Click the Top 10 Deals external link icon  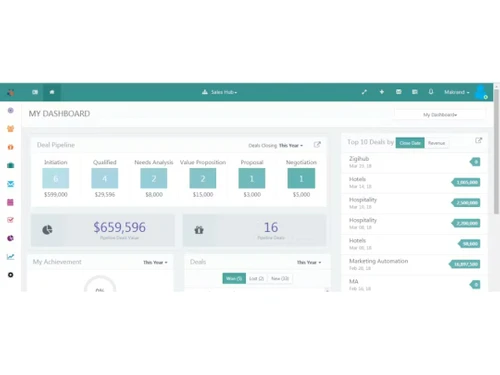(x=478, y=140)
